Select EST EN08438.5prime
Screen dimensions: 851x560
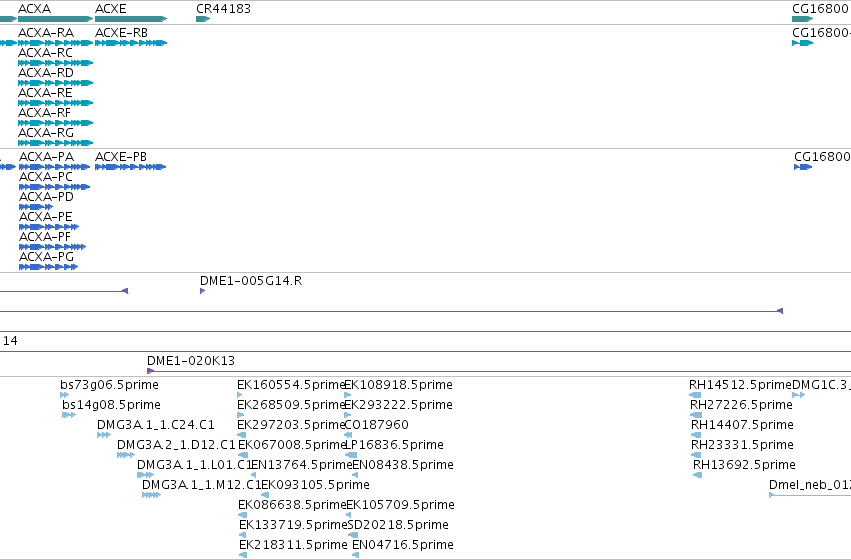click(x=355, y=475)
